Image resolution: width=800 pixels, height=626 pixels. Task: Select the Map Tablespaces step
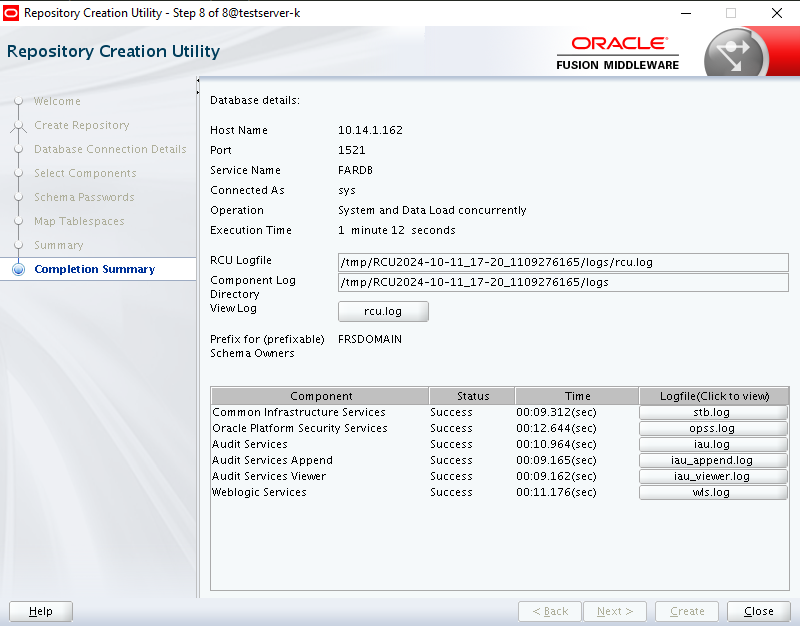79,221
